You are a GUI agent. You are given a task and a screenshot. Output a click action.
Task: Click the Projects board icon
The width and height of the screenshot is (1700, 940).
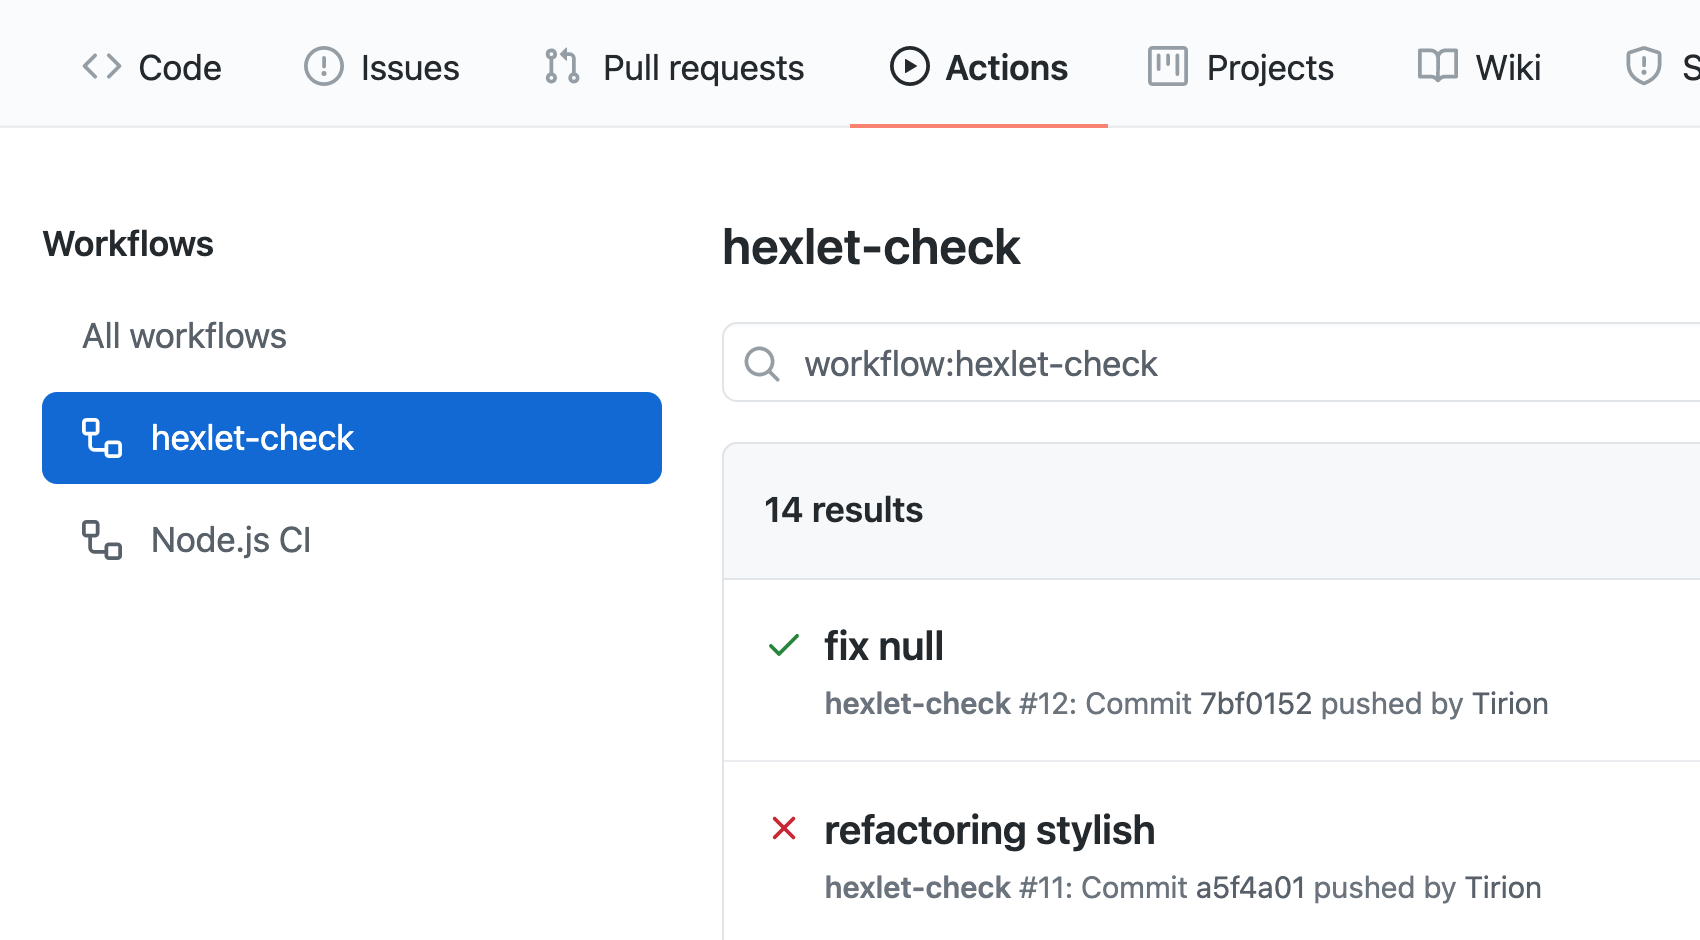pyautogui.click(x=1167, y=67)
